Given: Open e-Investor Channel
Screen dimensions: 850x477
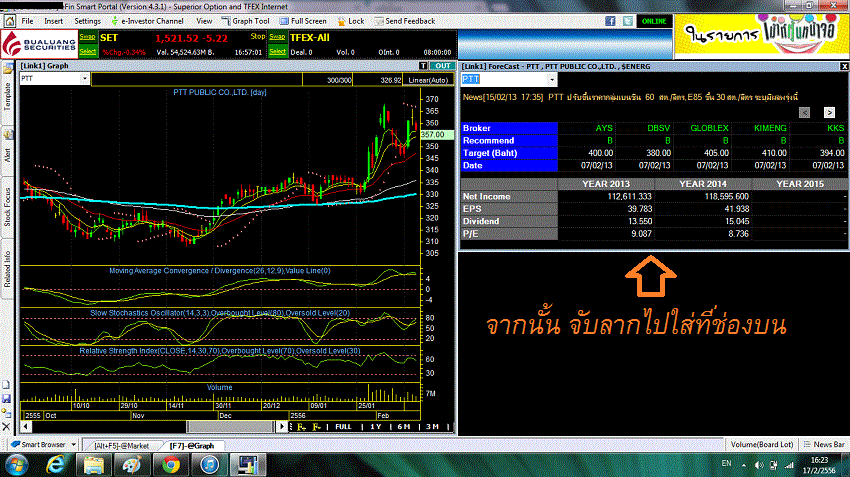Looking at the screenshot, I should [147, 21].
